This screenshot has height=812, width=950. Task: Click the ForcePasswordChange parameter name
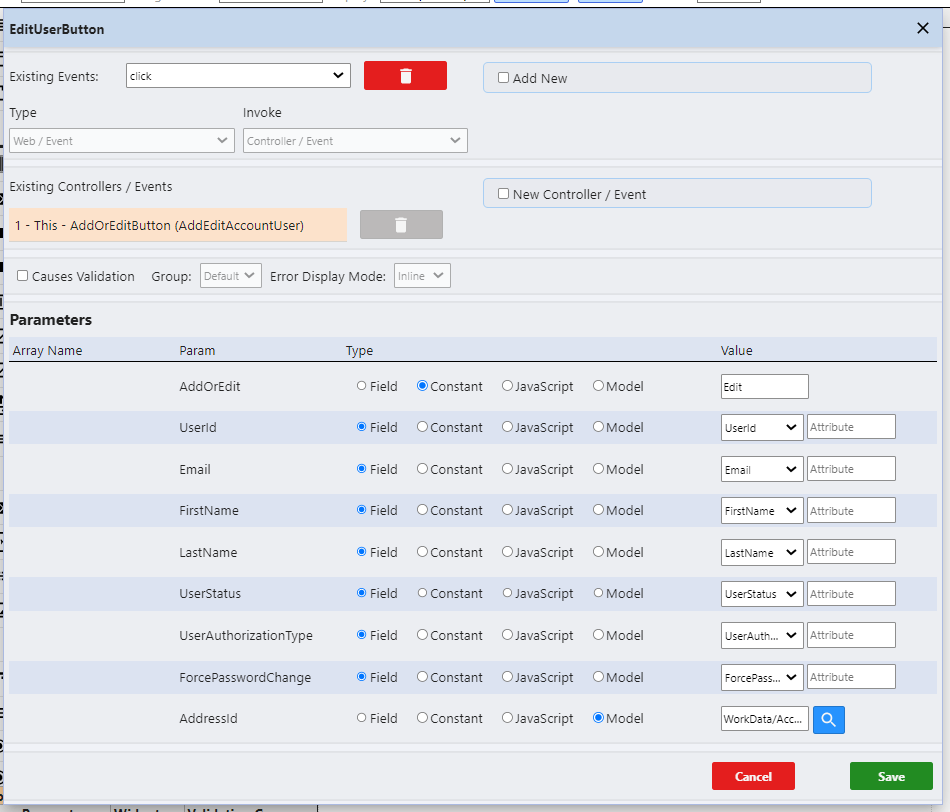pyautogui.click(x=245, y=677)
